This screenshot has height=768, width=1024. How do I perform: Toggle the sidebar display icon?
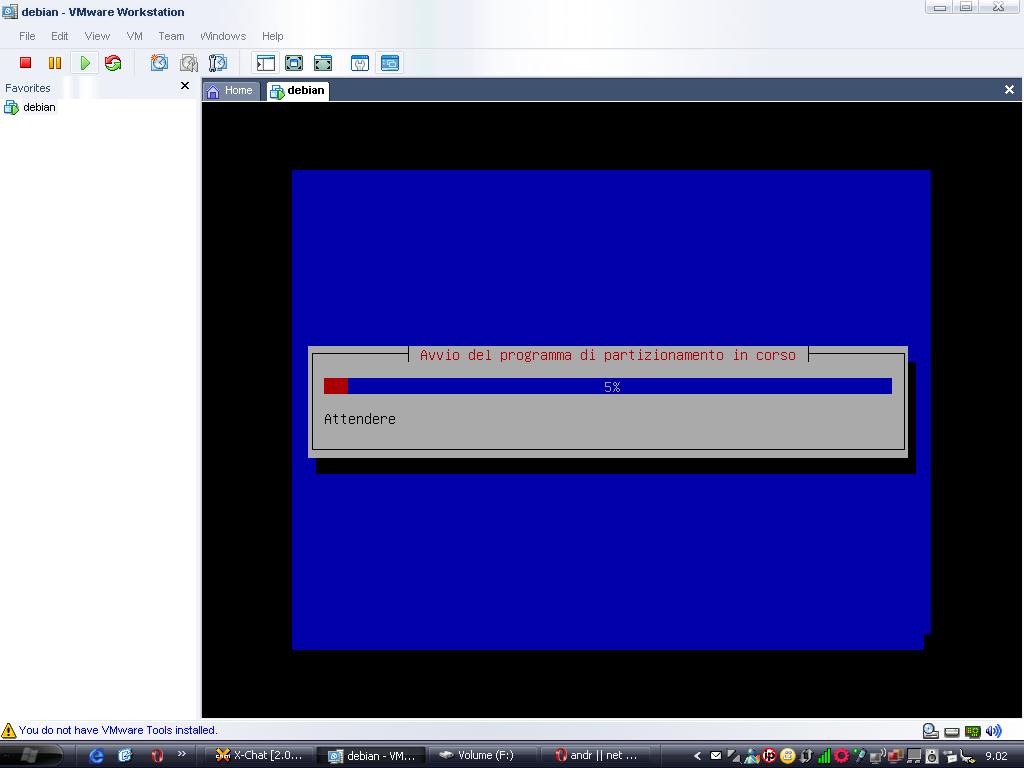[266, 63]
